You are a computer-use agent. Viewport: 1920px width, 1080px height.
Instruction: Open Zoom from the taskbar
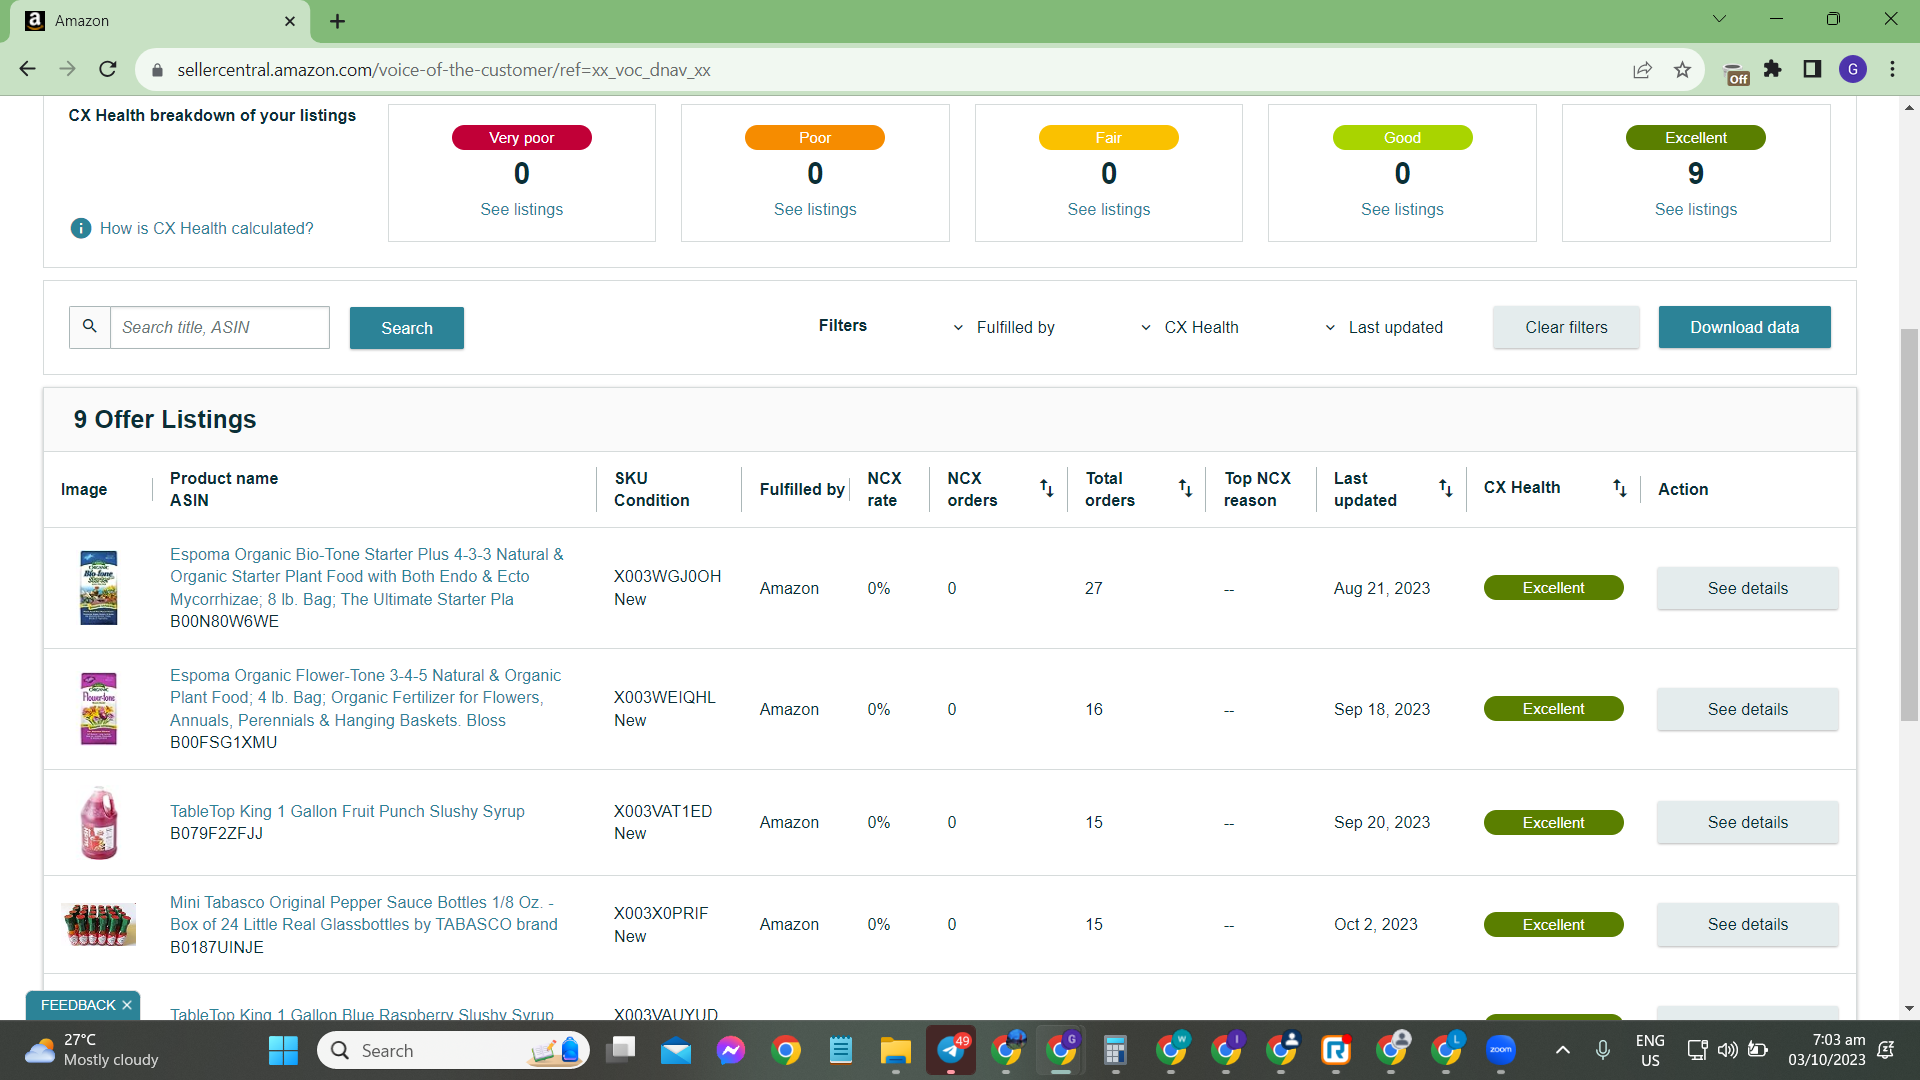1501,1050
